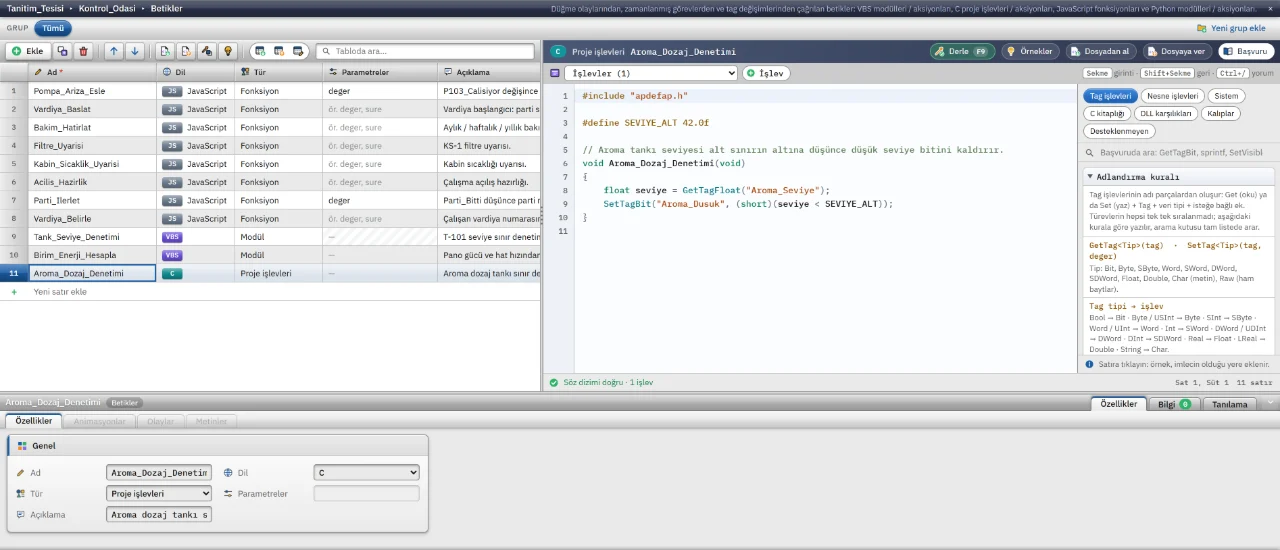
Task: Toggle the Başvuru reference panel
Action: click(1245, 51)
